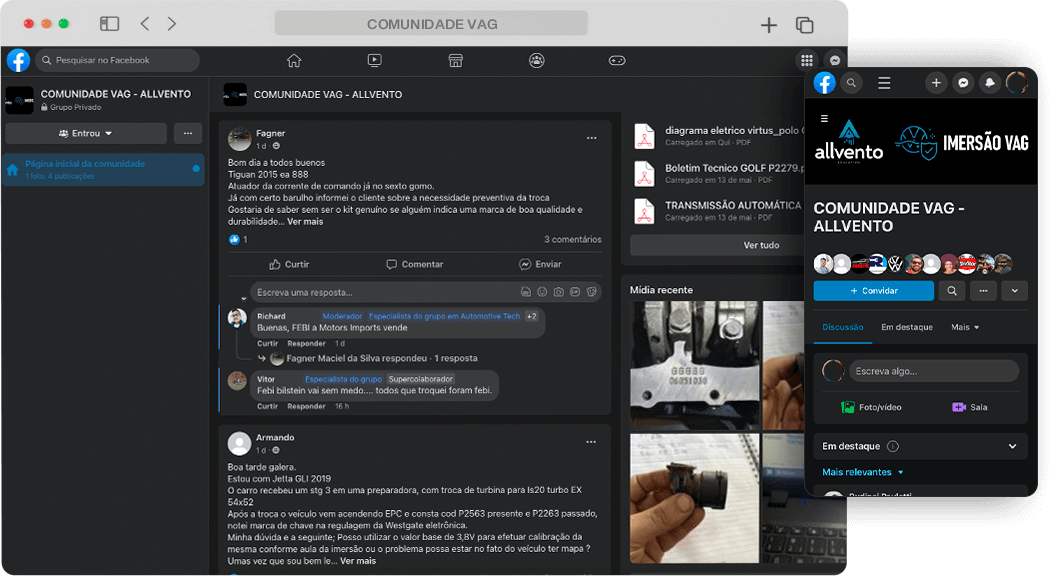Select Página inicial da comunidade sidebar item
The image size is (1056, 576).
pos(103,169)
